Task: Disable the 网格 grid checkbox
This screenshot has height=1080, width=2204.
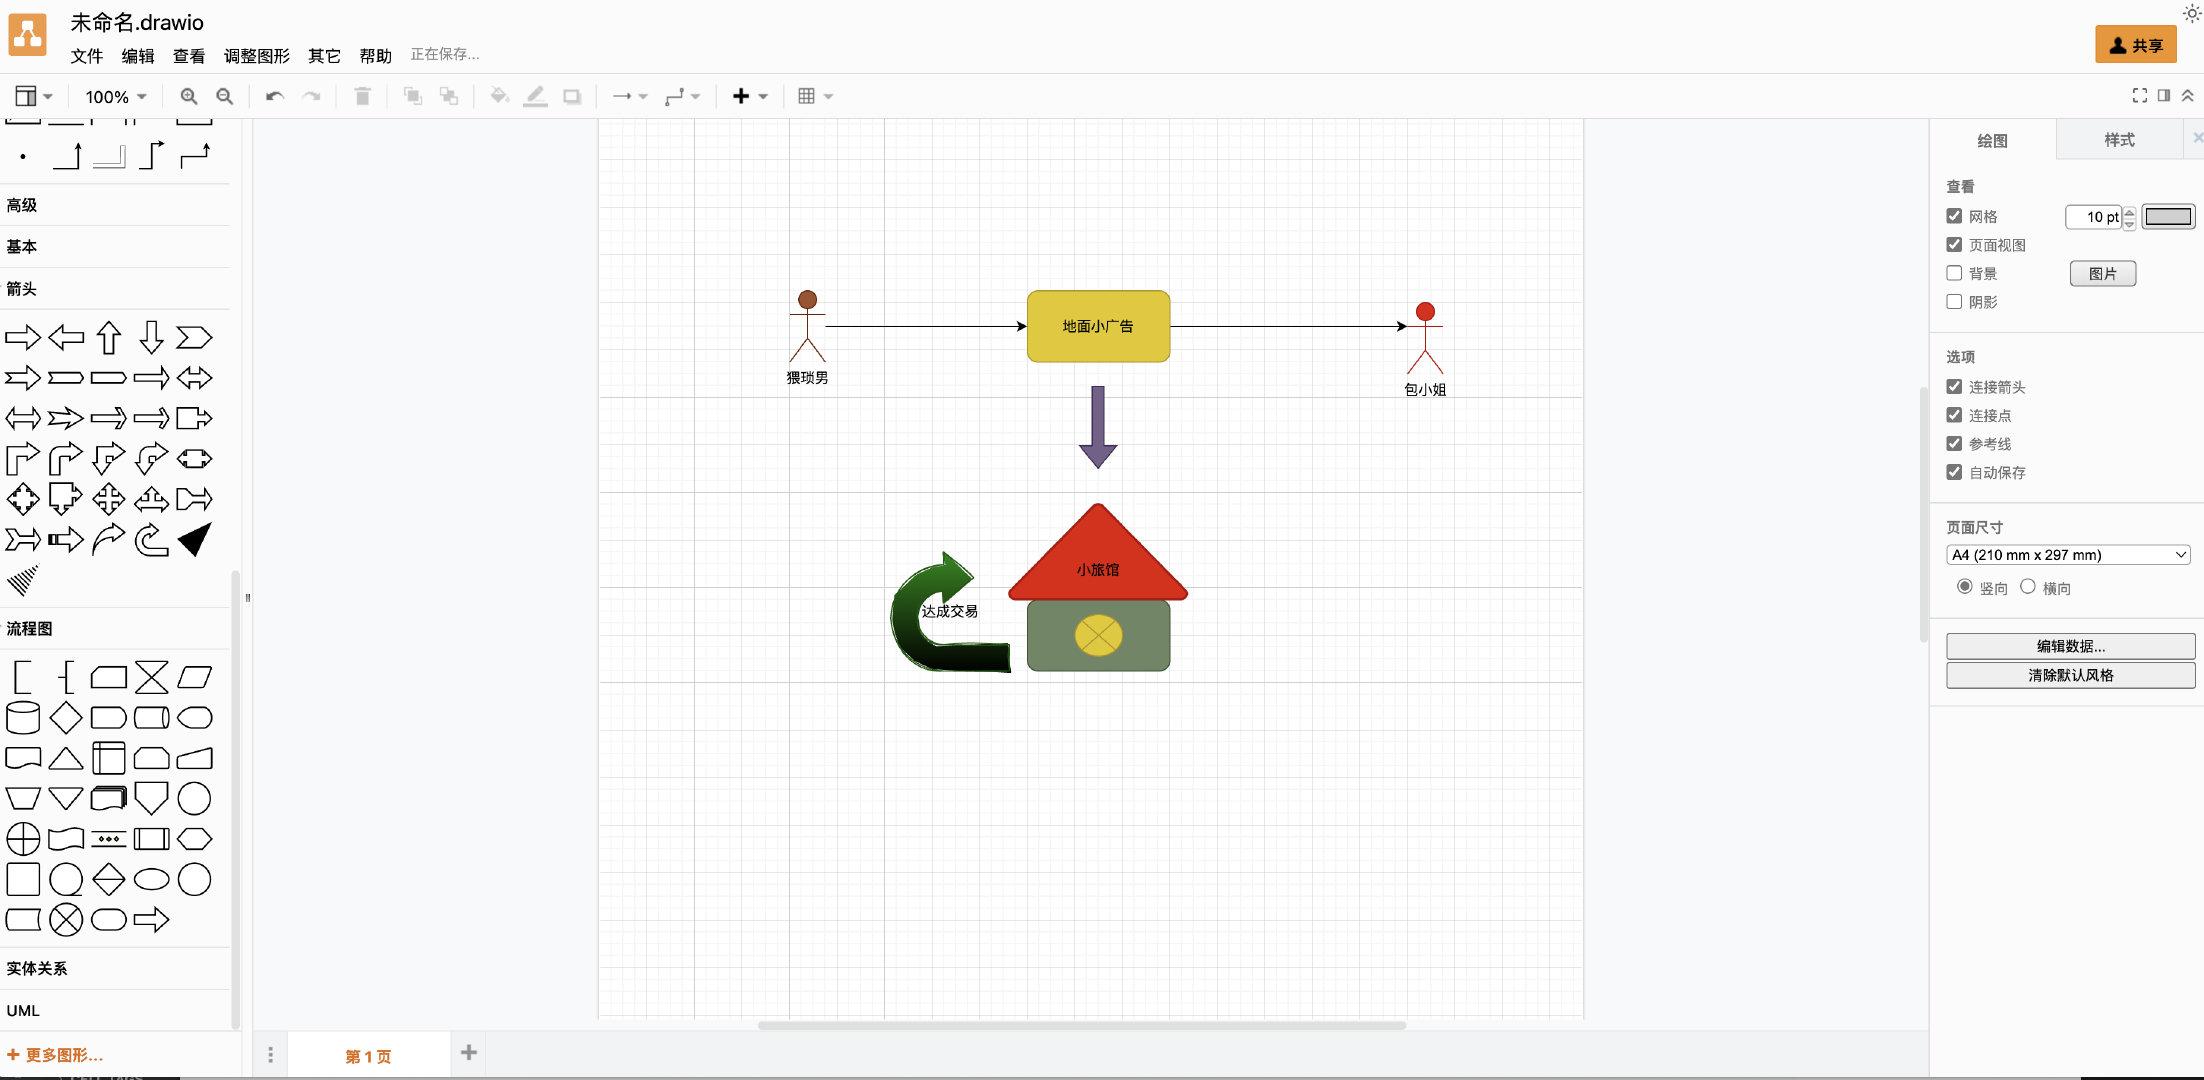Action: [1954, 216]
